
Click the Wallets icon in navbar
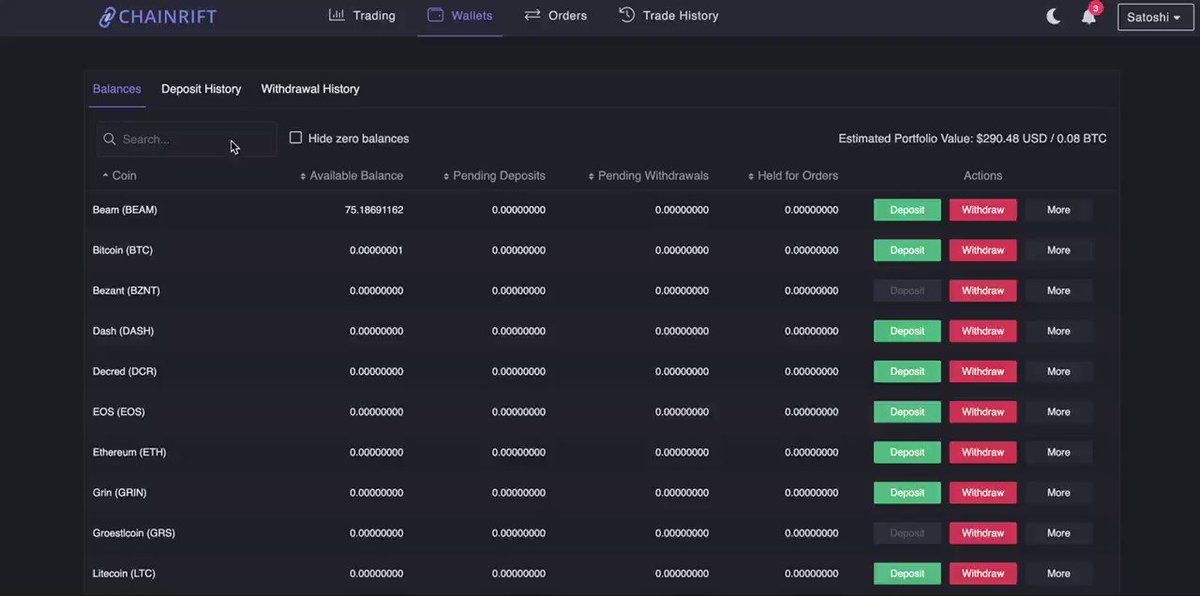coord(435,15)
